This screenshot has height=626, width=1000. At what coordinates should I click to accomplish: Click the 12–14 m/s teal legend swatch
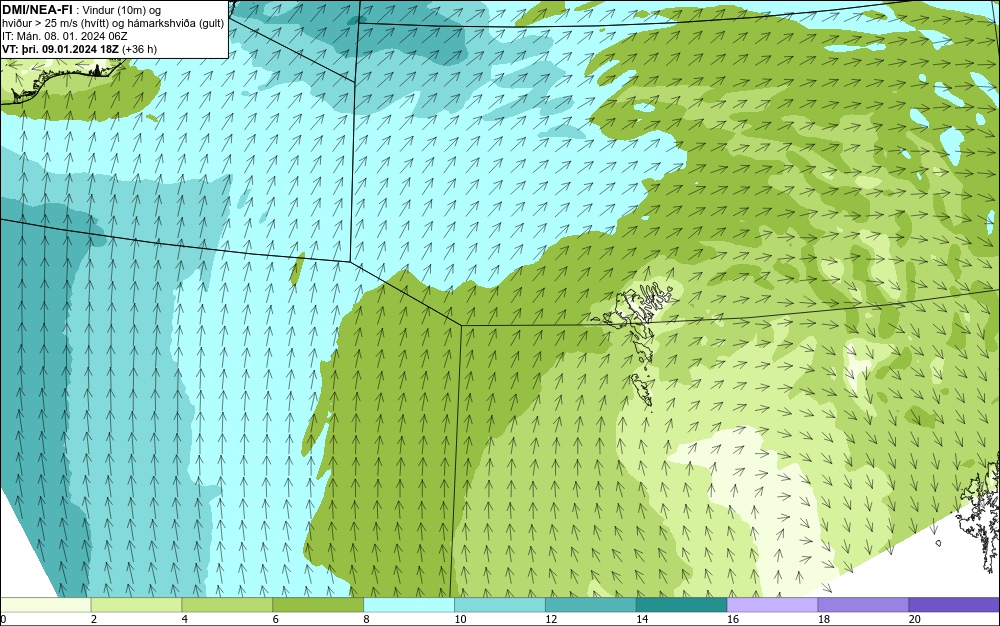pos(591,604)
